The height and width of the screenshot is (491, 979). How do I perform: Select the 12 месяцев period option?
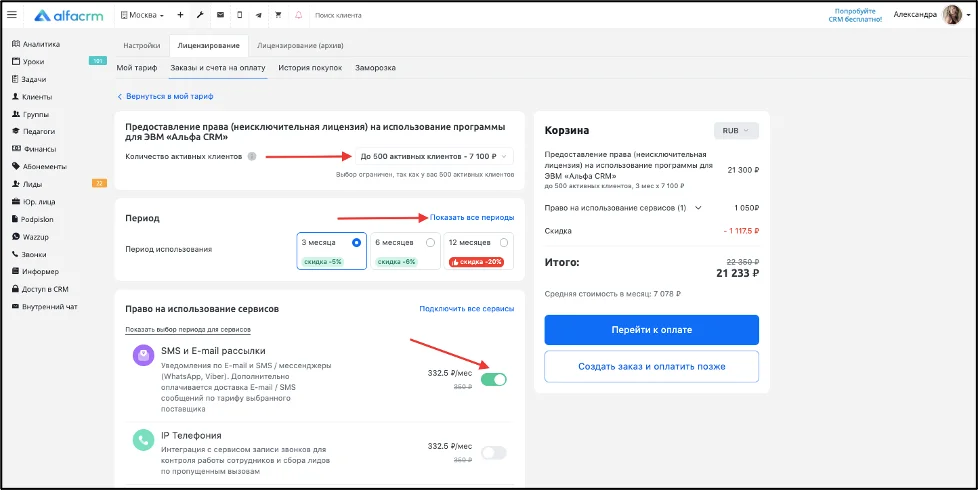(479, 251)
